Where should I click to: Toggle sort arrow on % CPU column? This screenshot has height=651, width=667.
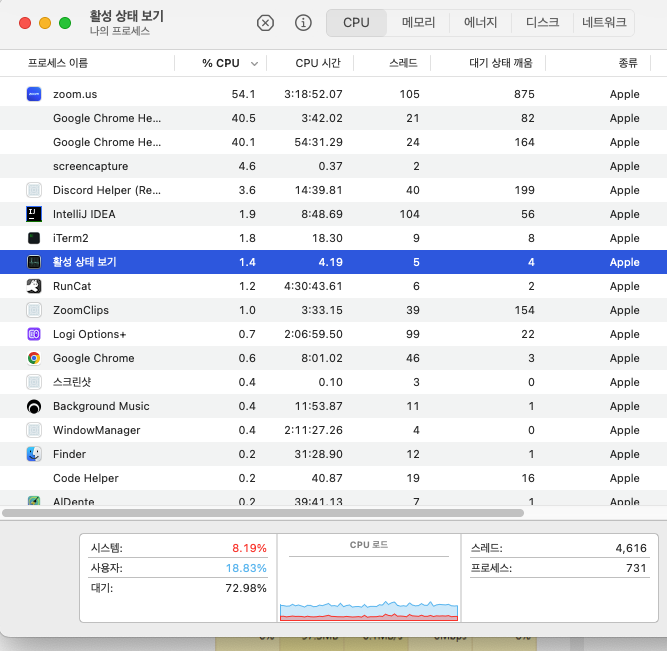tap(254, 64)
